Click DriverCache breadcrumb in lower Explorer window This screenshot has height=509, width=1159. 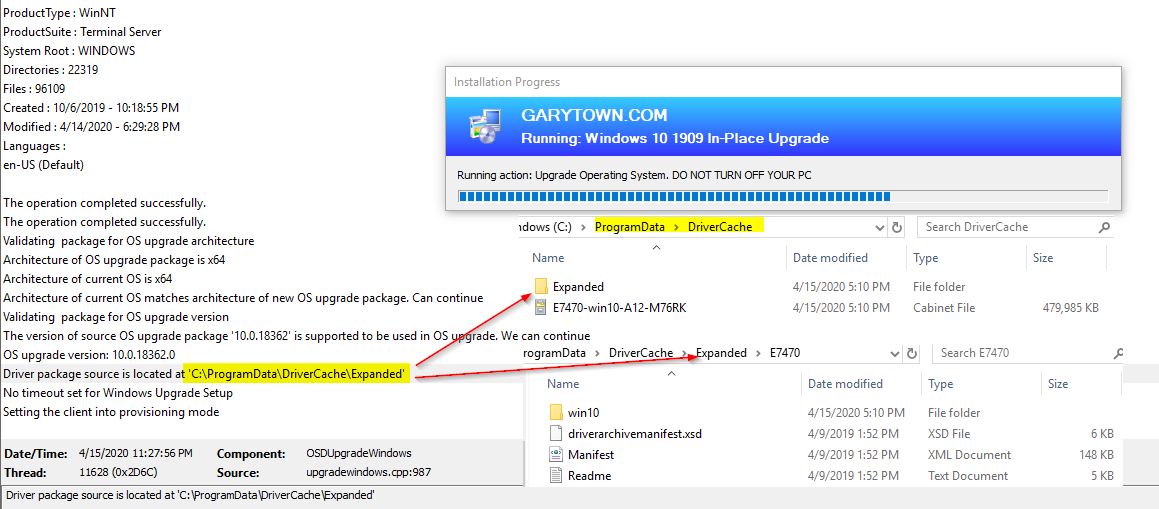pos(641,353)
